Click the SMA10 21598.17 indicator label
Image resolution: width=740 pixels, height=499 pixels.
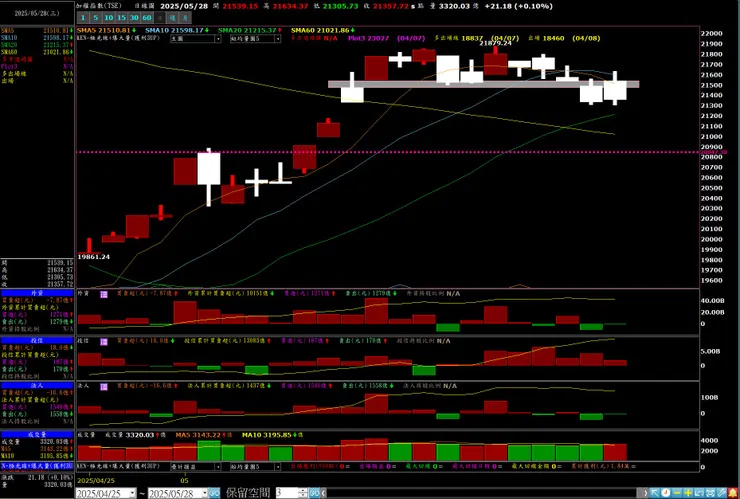pos(174,30)
